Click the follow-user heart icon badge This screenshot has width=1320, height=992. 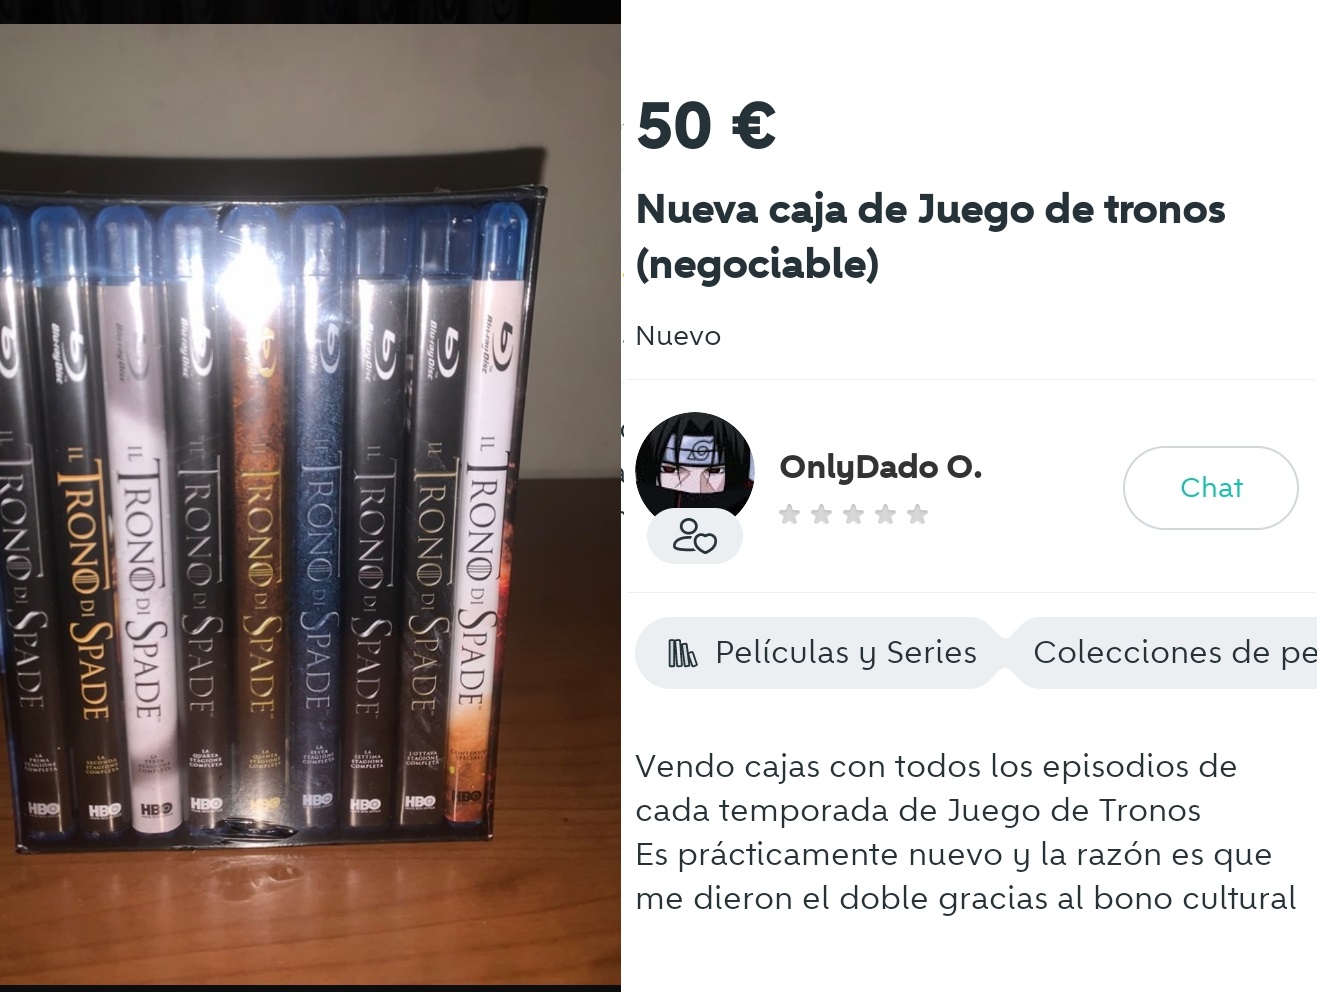695,537
